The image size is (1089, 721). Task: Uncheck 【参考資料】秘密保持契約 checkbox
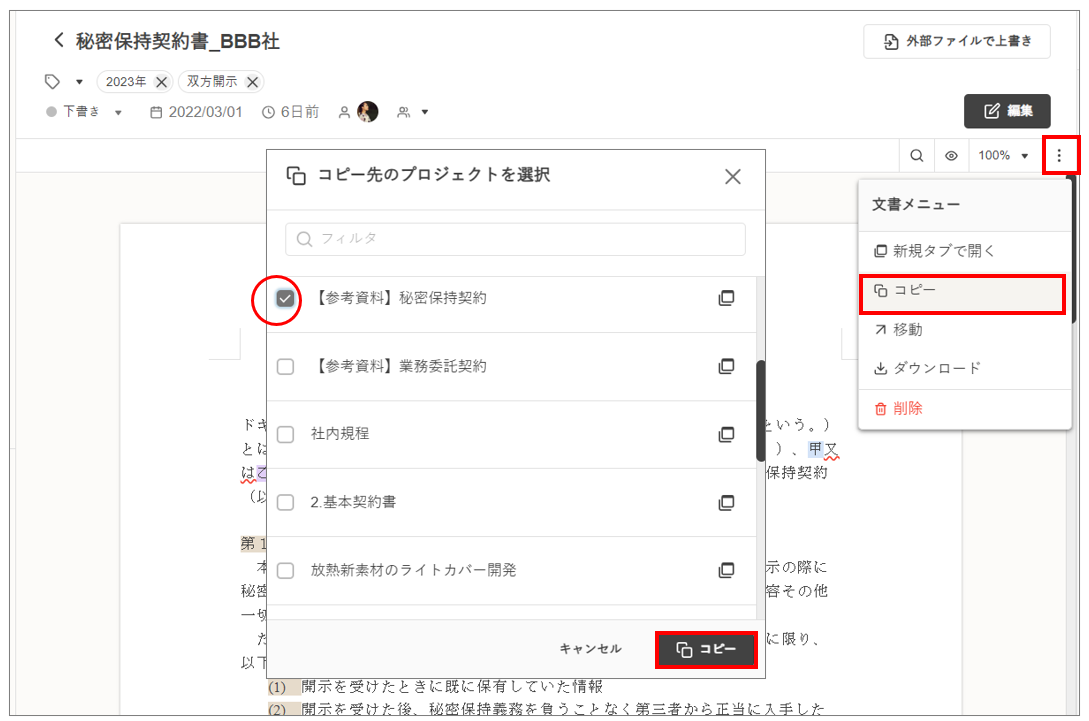(286, 298)
